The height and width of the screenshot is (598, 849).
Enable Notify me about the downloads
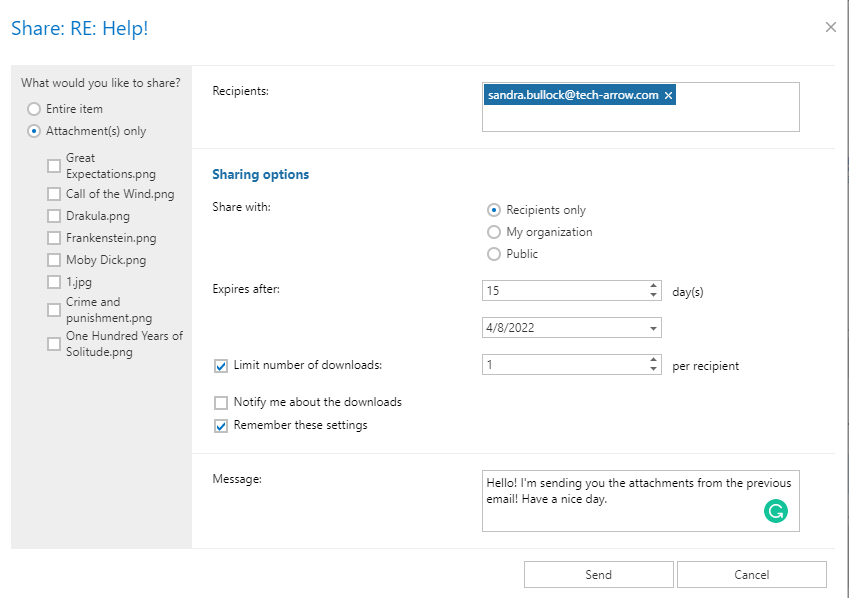pyautogui.click(x=221, y=402)
